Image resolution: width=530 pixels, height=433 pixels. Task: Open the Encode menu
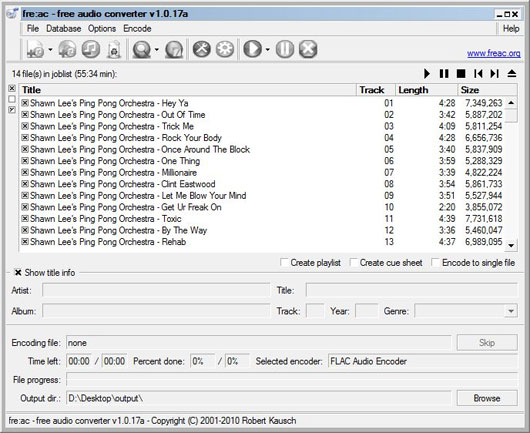[x=137, y=29]
